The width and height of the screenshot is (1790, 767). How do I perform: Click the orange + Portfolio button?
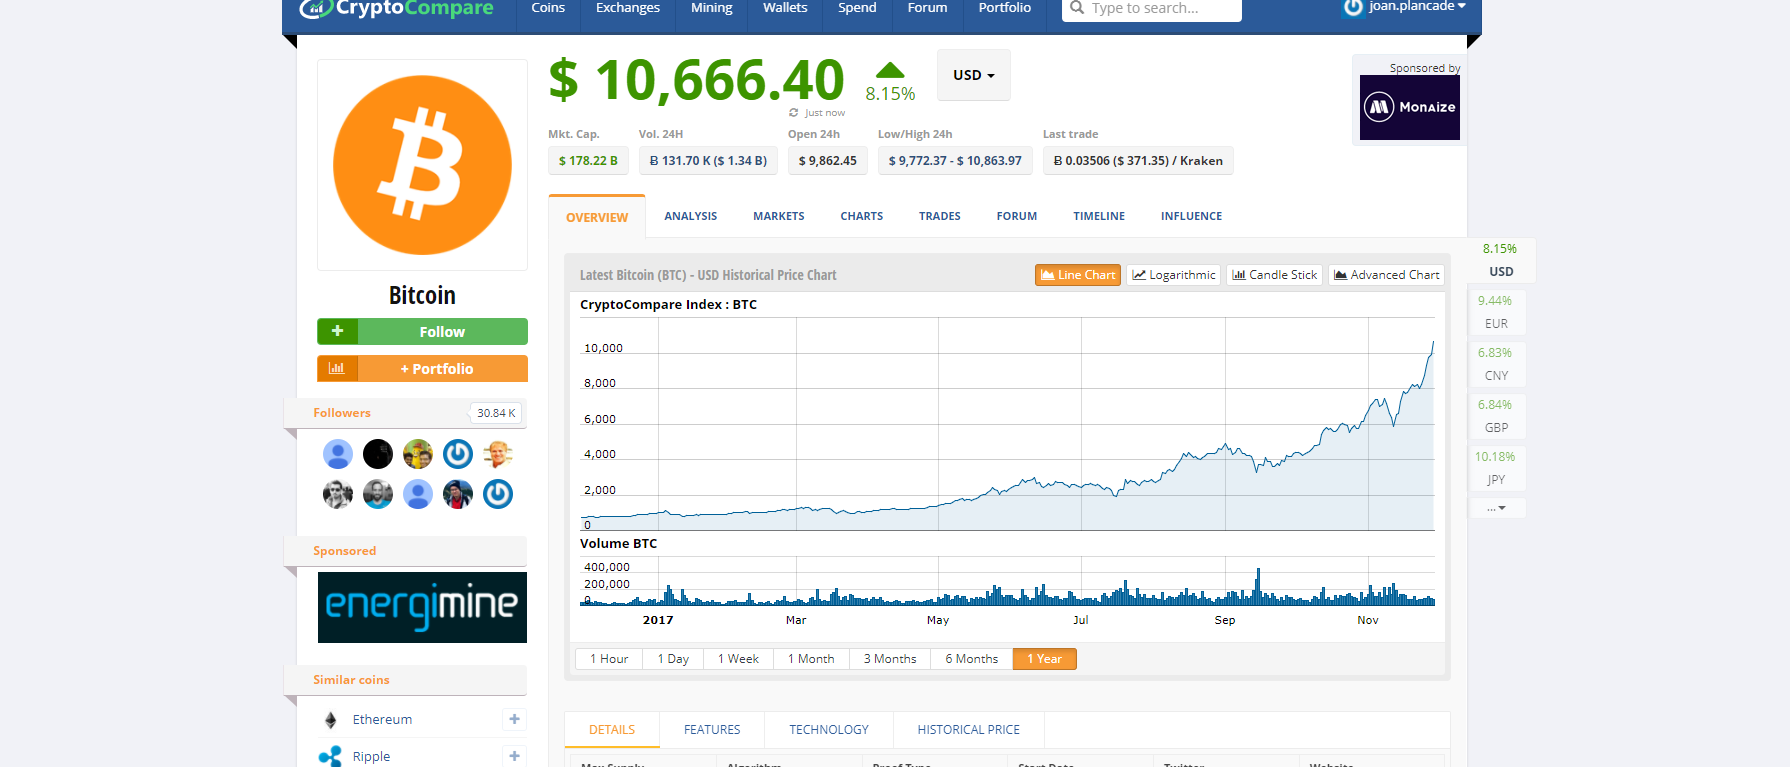pyautogui.click(x=422, y=368)
